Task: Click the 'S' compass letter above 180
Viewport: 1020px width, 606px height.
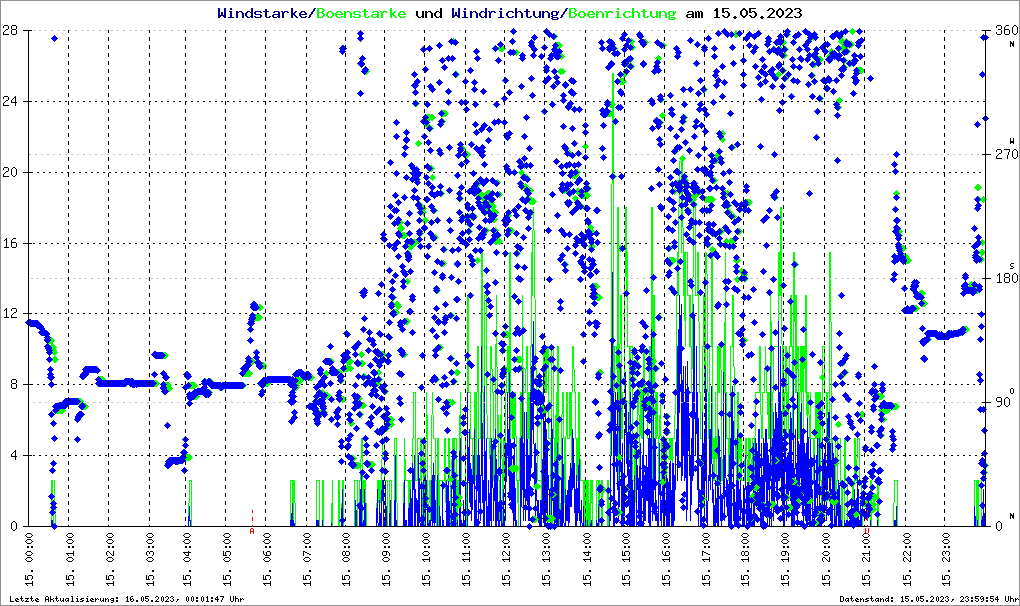Action: [1012, 266]
